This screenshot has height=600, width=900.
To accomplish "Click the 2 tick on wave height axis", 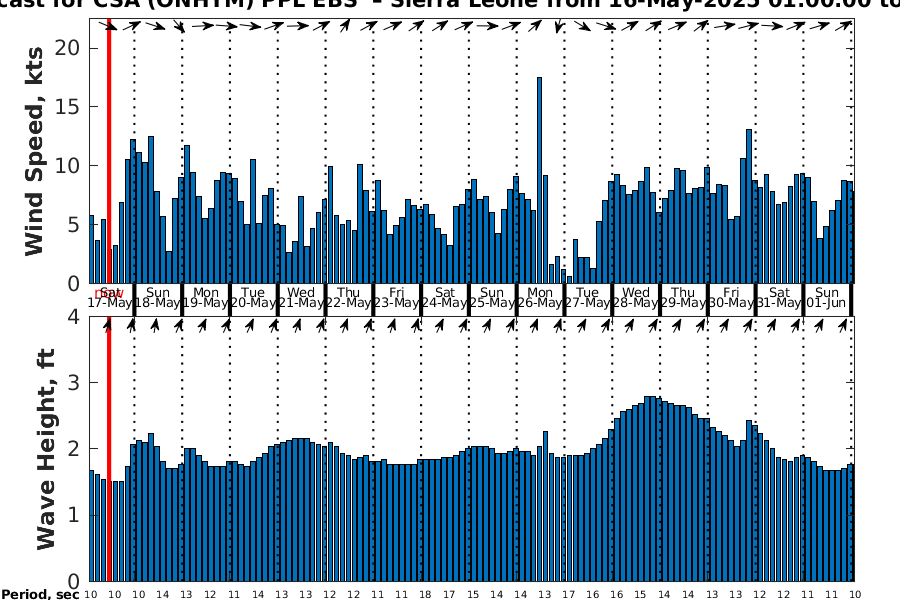I will 73,448.
